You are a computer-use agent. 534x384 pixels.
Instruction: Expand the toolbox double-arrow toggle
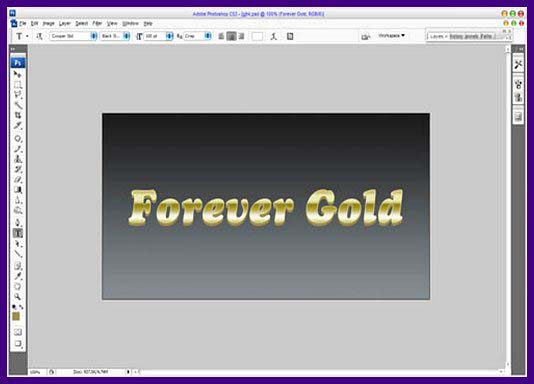pyautogui.click(x=13, y=49)
